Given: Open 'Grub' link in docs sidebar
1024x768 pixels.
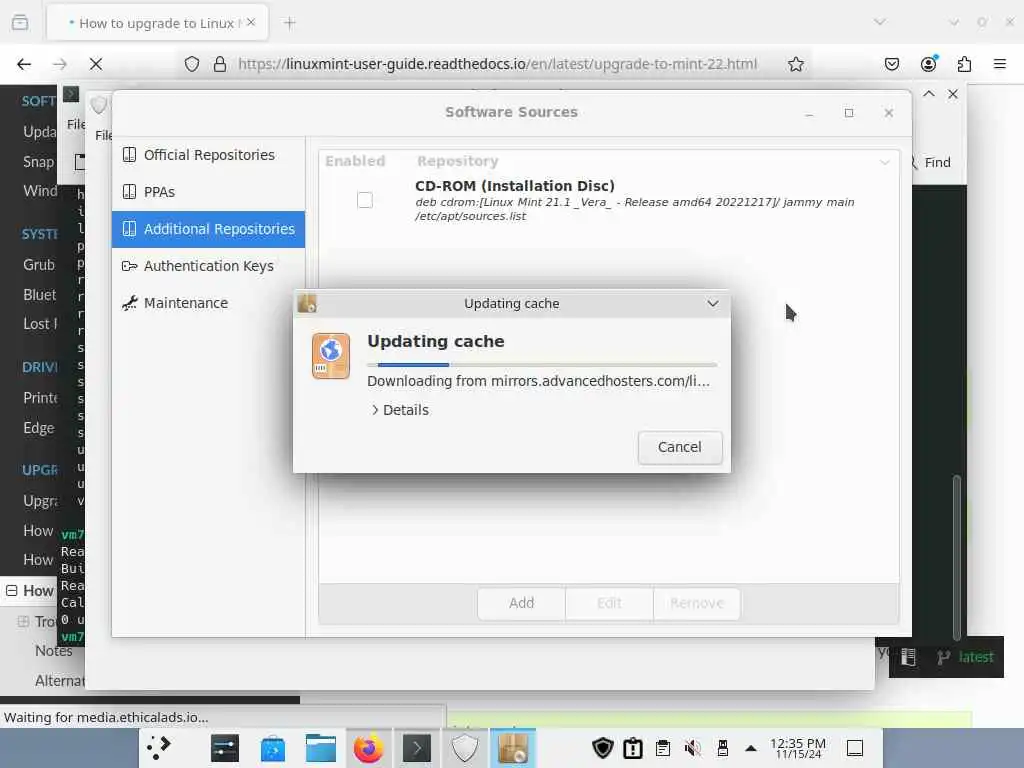Looking at the screenshot, I should pyautogui.click(x=39, y=265).
